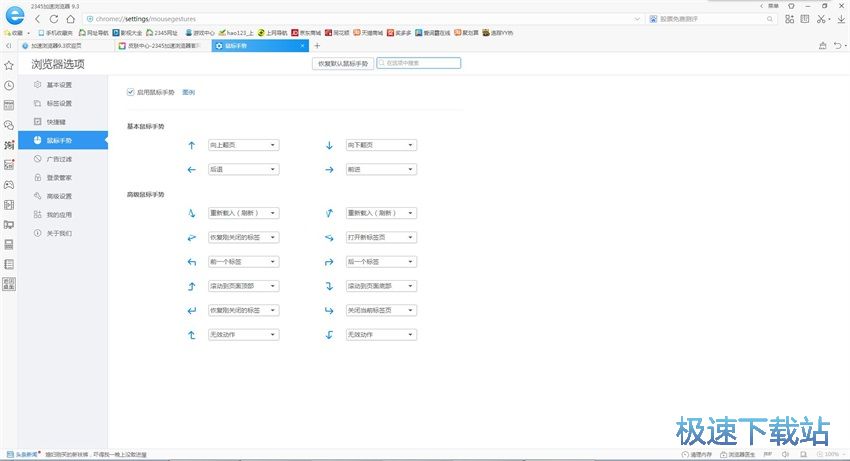
Task: Open 快捷键 in settings sidebar
Action: (63, 122)
